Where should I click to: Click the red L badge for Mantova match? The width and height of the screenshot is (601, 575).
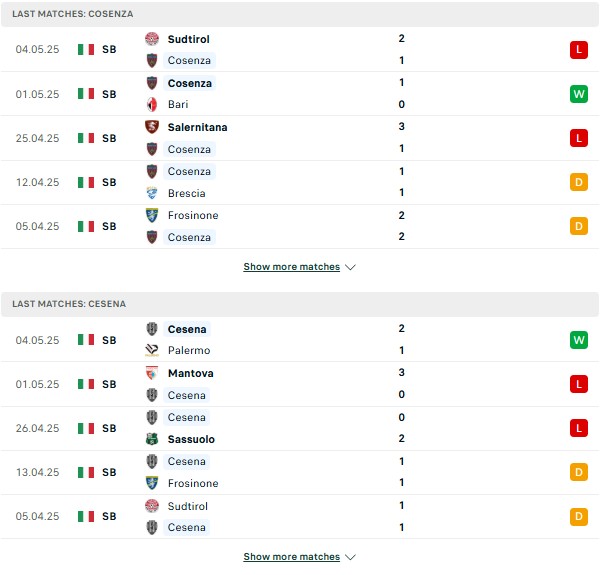tap(579, 384)
